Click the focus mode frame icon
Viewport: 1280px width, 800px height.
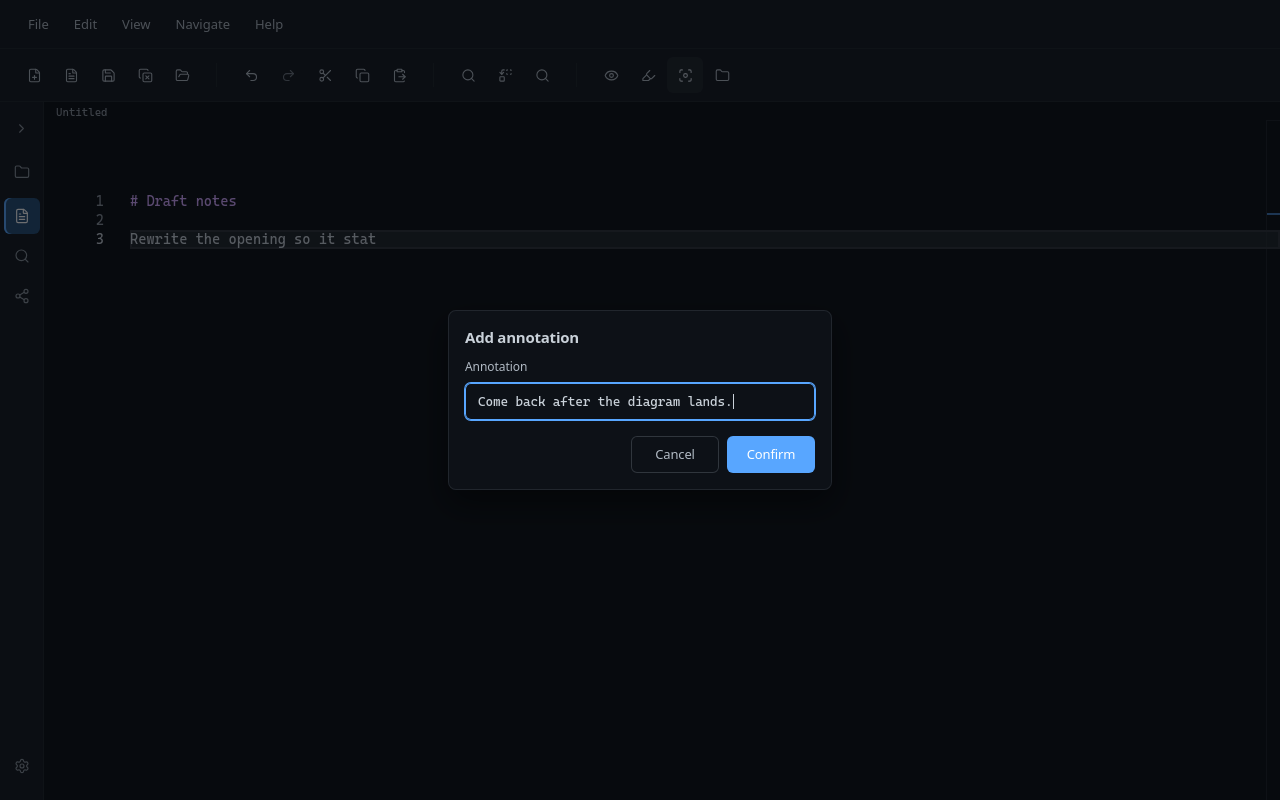[x=685, y=75]
